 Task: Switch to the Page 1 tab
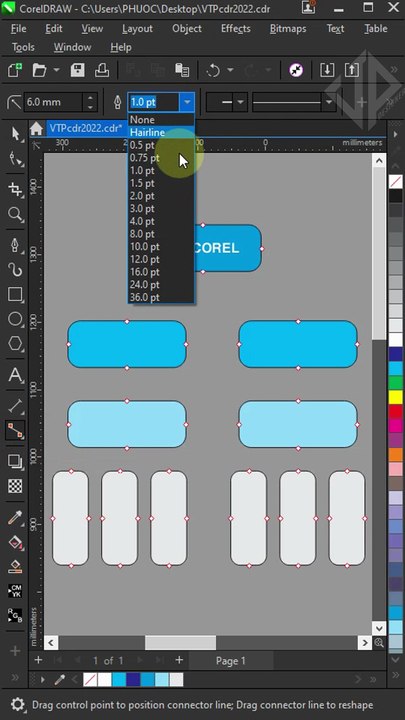tap(231, 661)
